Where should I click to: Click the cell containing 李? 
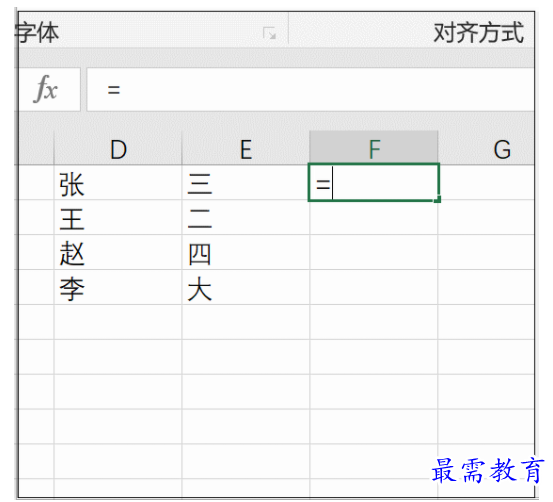pos(118,287)
